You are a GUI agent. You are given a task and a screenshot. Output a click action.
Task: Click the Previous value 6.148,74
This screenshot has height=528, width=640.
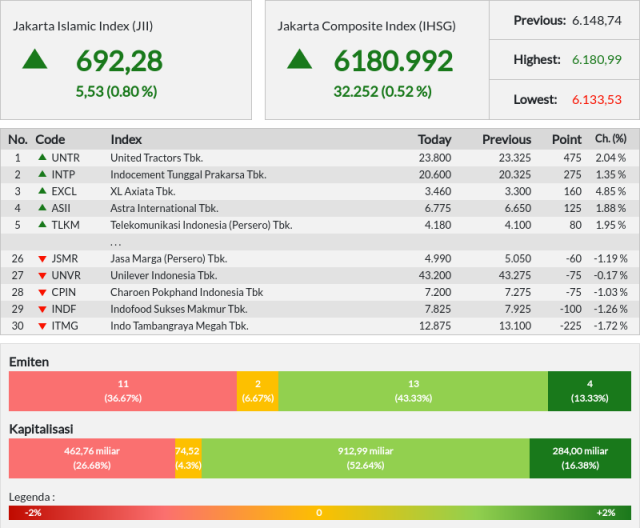[x=597, y=20]
